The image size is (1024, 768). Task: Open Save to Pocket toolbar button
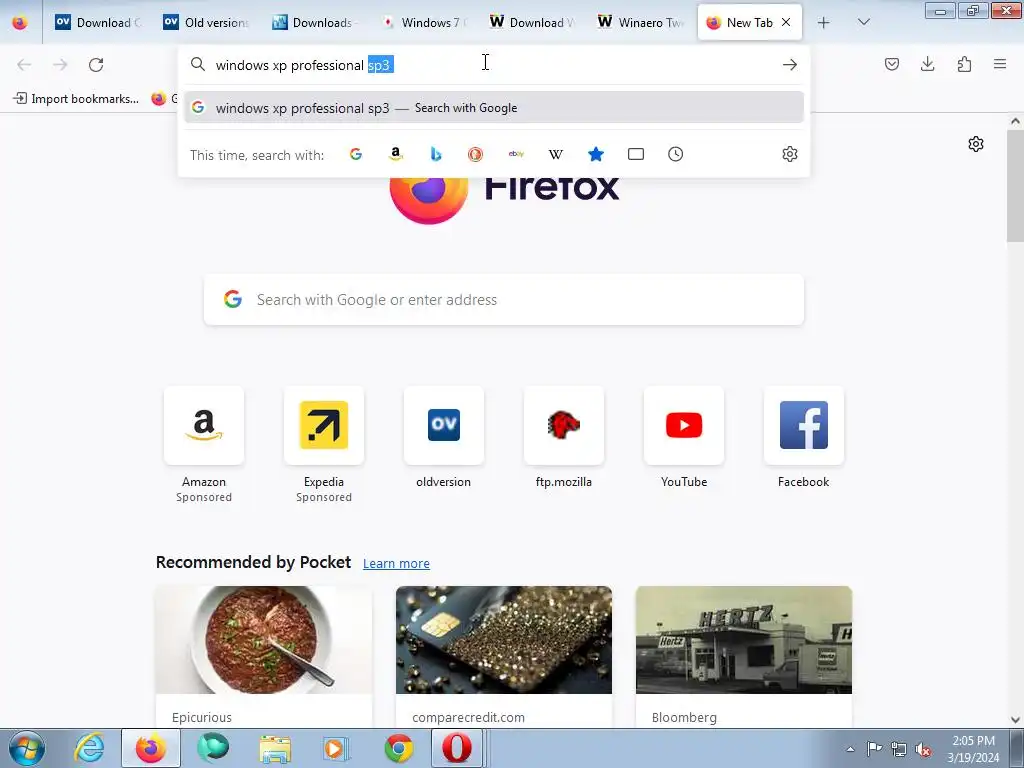click(x=892, y=64)
